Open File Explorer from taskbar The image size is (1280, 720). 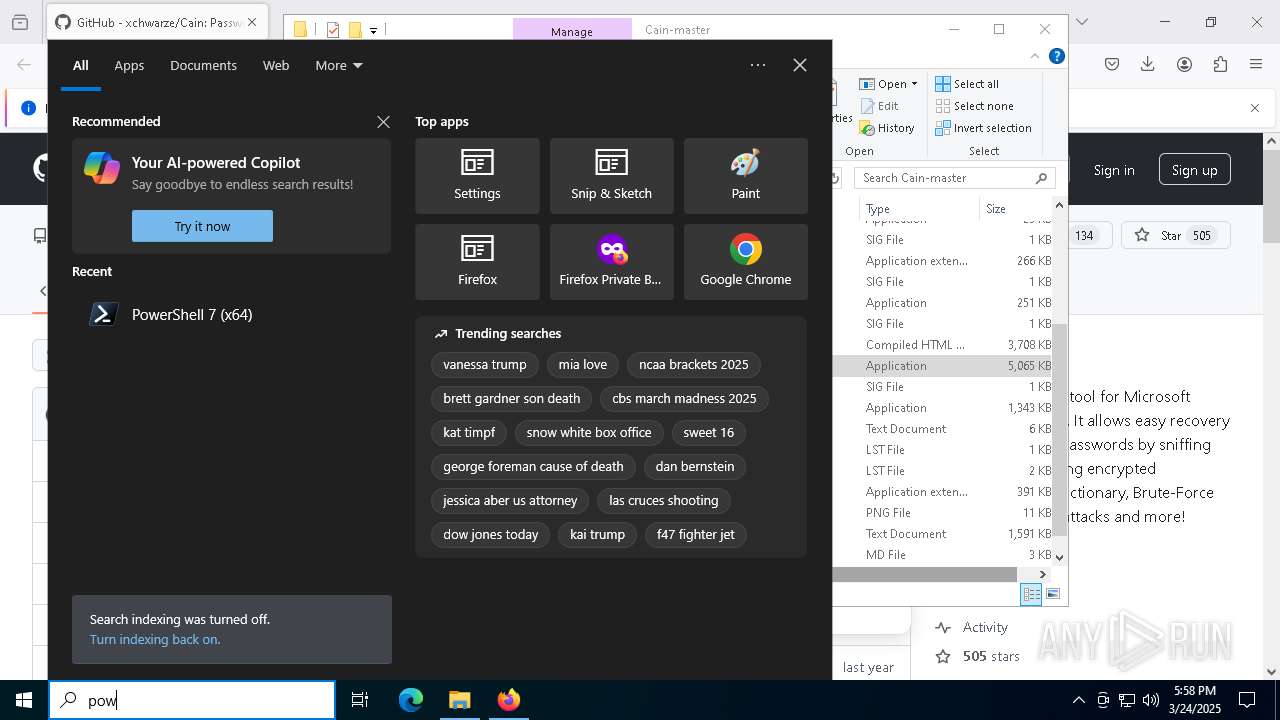coord(459,700)
